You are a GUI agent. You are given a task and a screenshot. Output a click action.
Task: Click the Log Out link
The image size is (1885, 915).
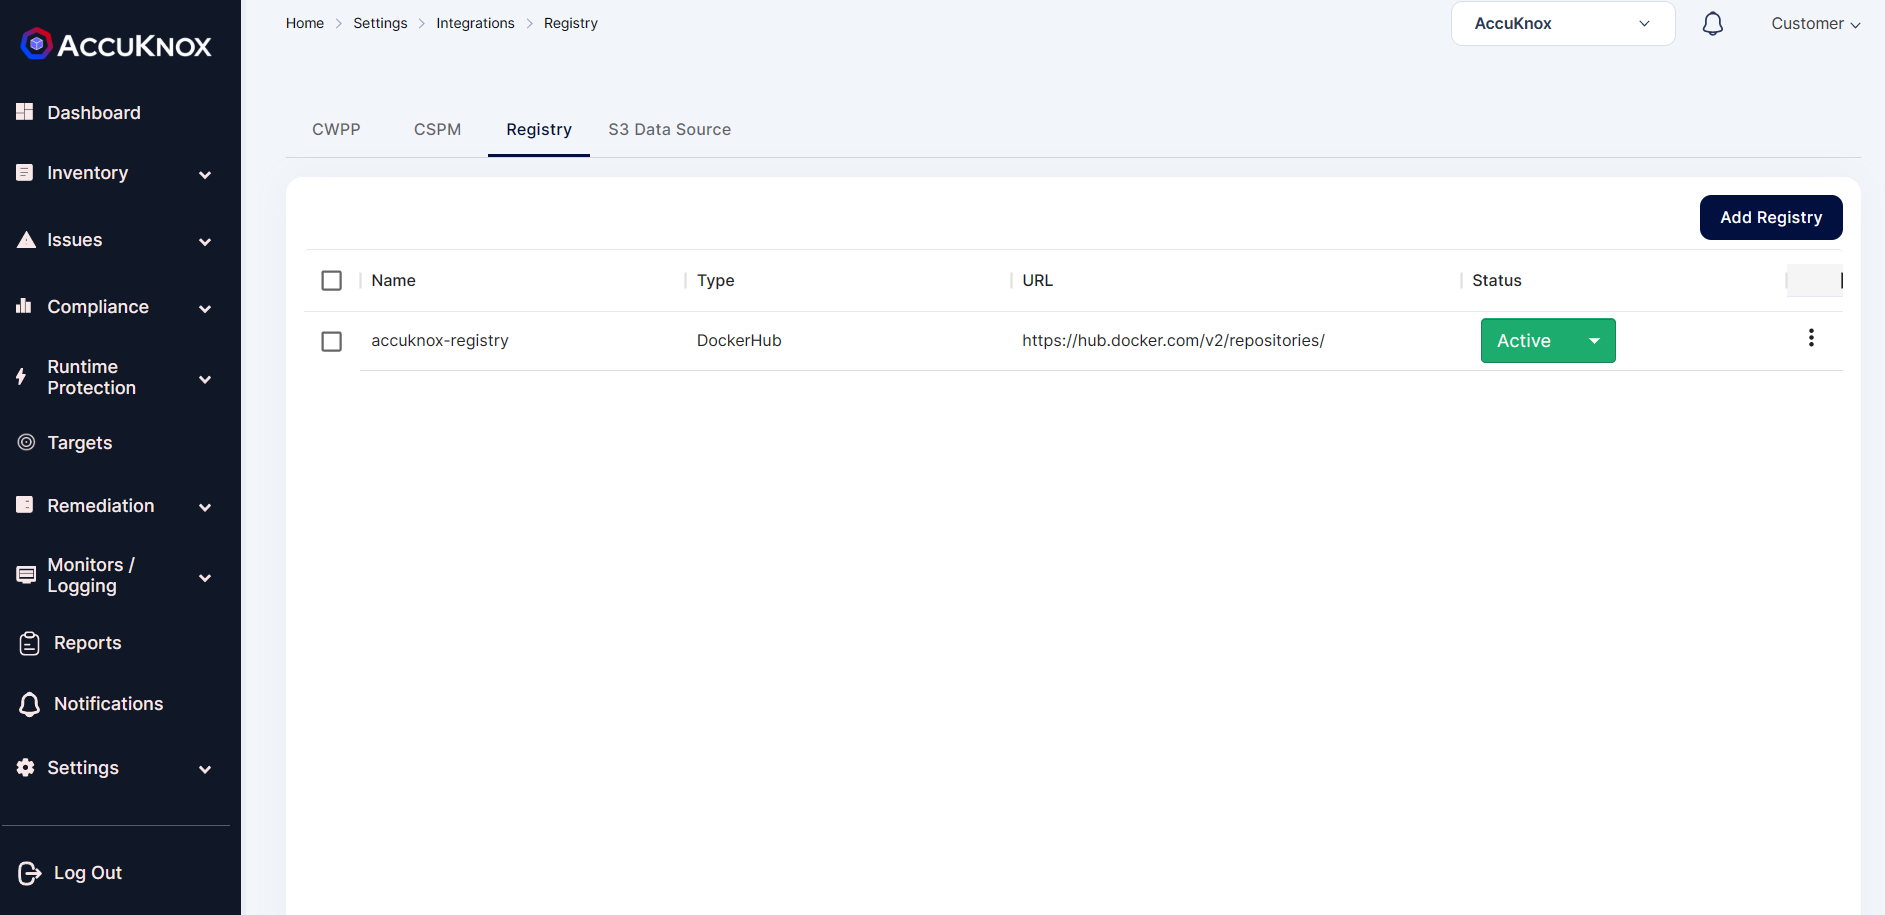coord(88,873)
